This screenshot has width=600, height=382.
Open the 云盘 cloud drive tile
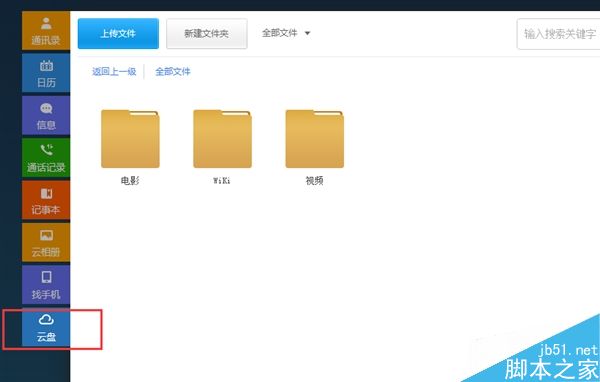46,328
